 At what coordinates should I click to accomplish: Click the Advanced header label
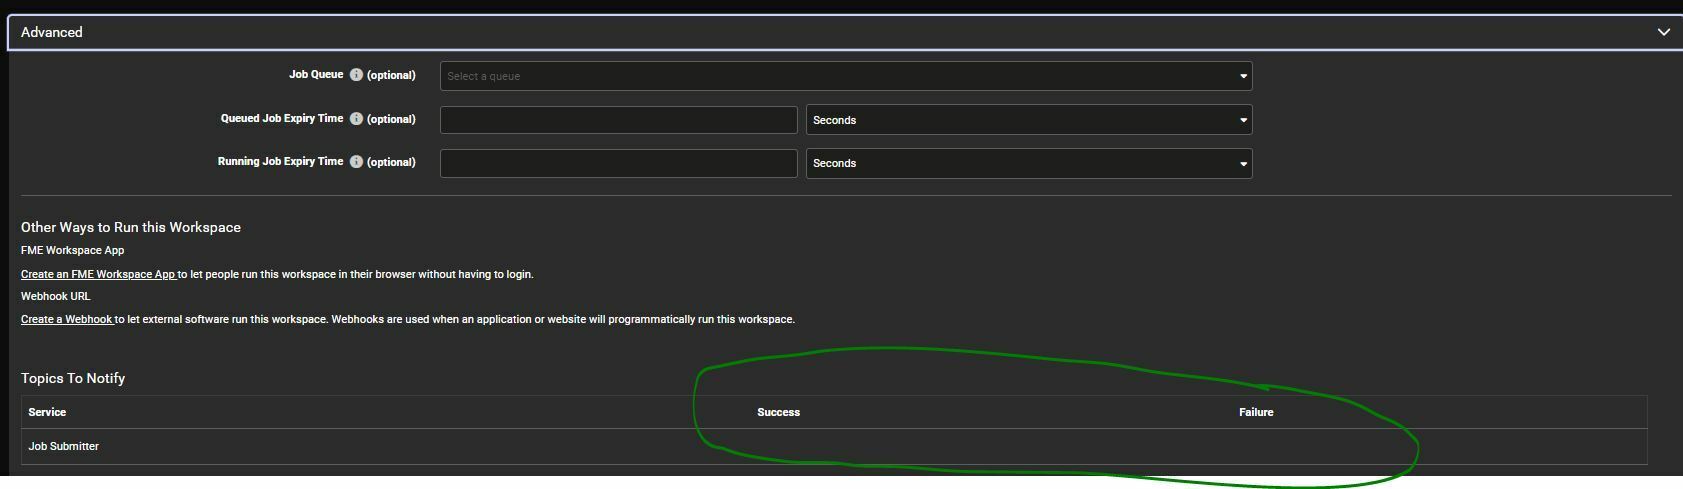pos(52,32)
